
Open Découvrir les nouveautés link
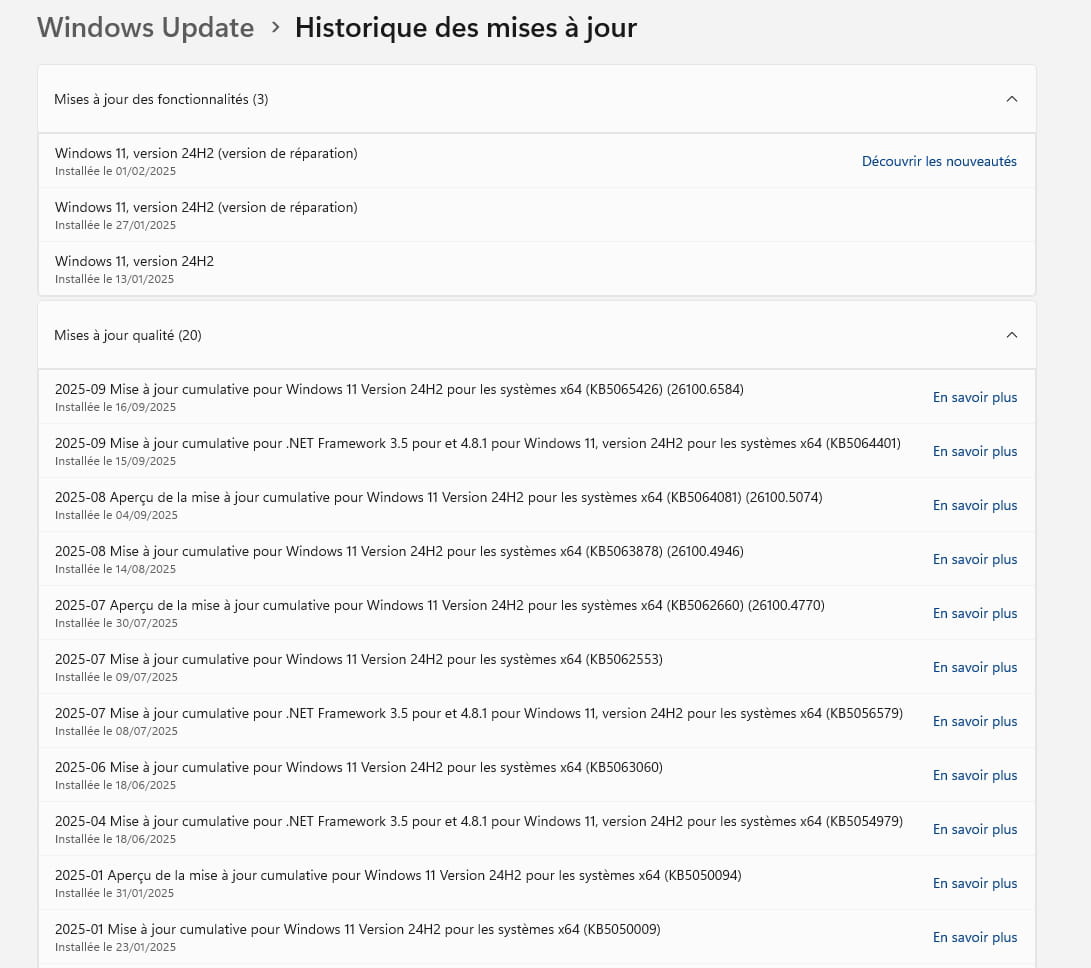(939, 161)
